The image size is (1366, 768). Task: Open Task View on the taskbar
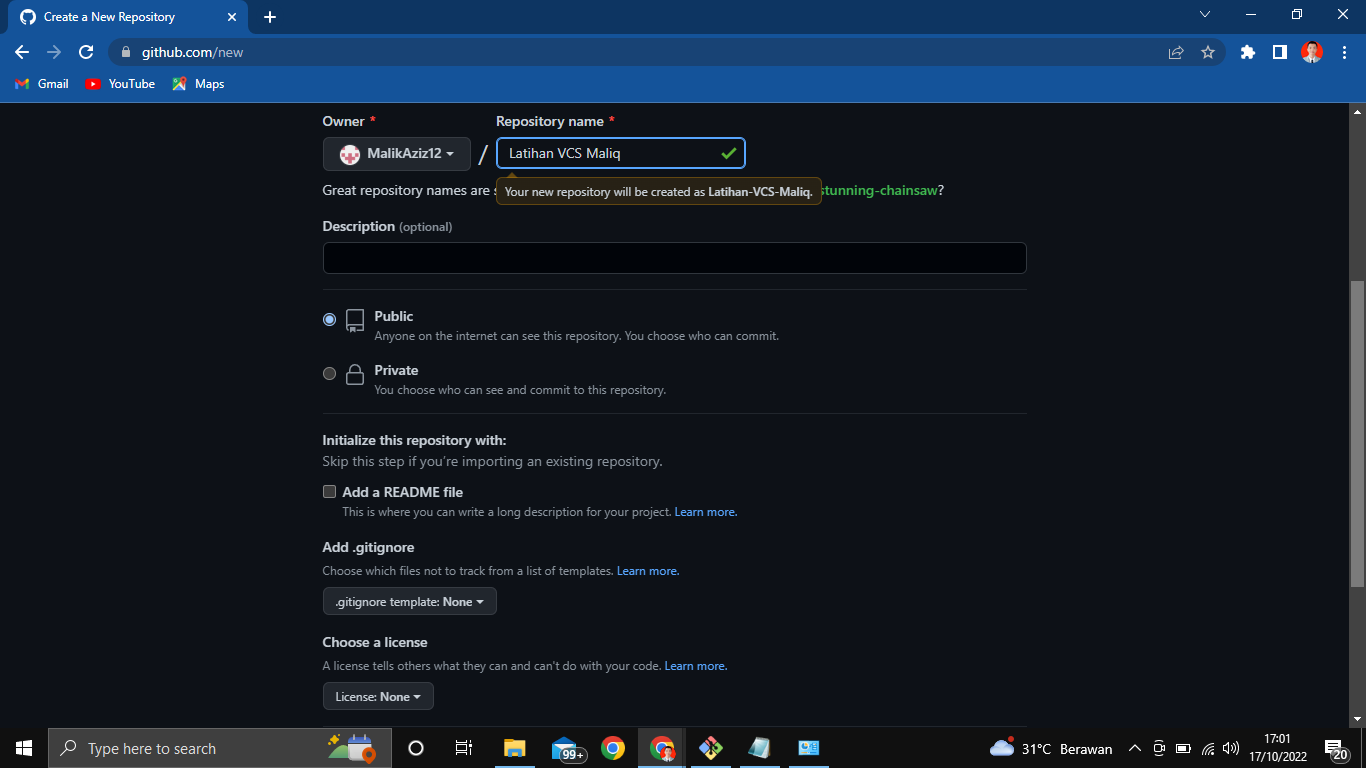464,748
